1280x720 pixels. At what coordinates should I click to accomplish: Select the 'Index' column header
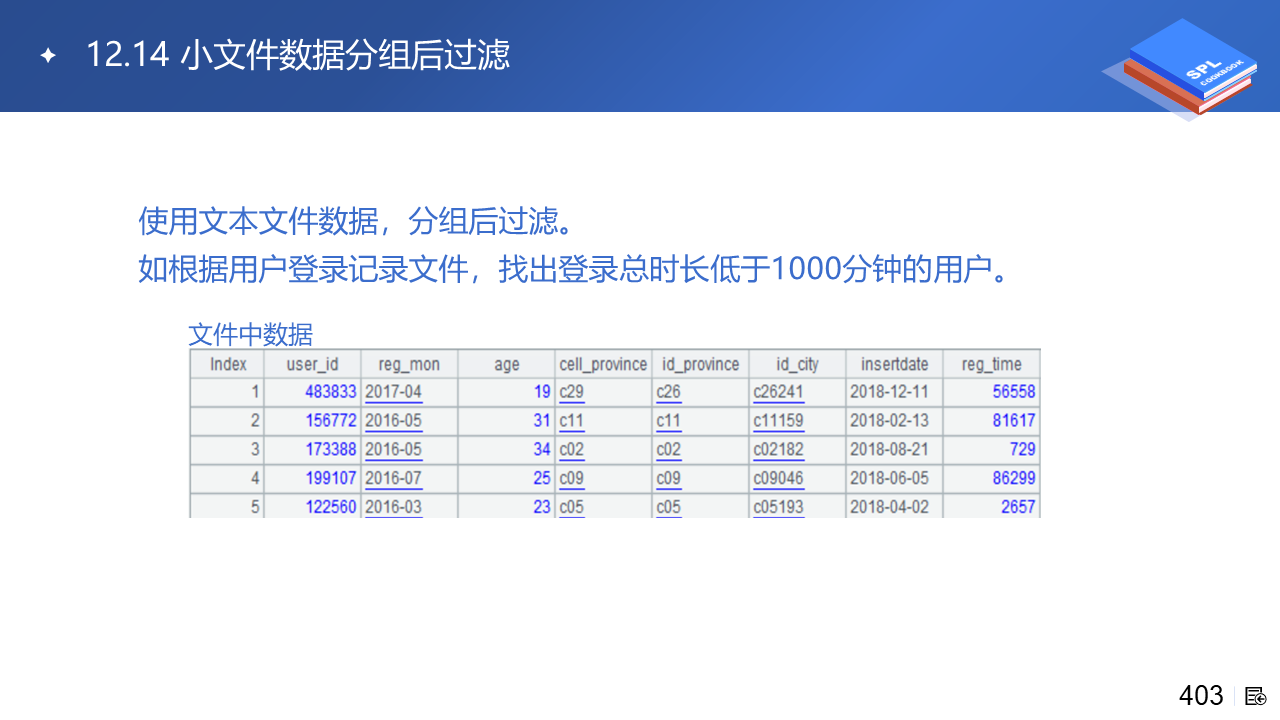[x=227, y=364]
